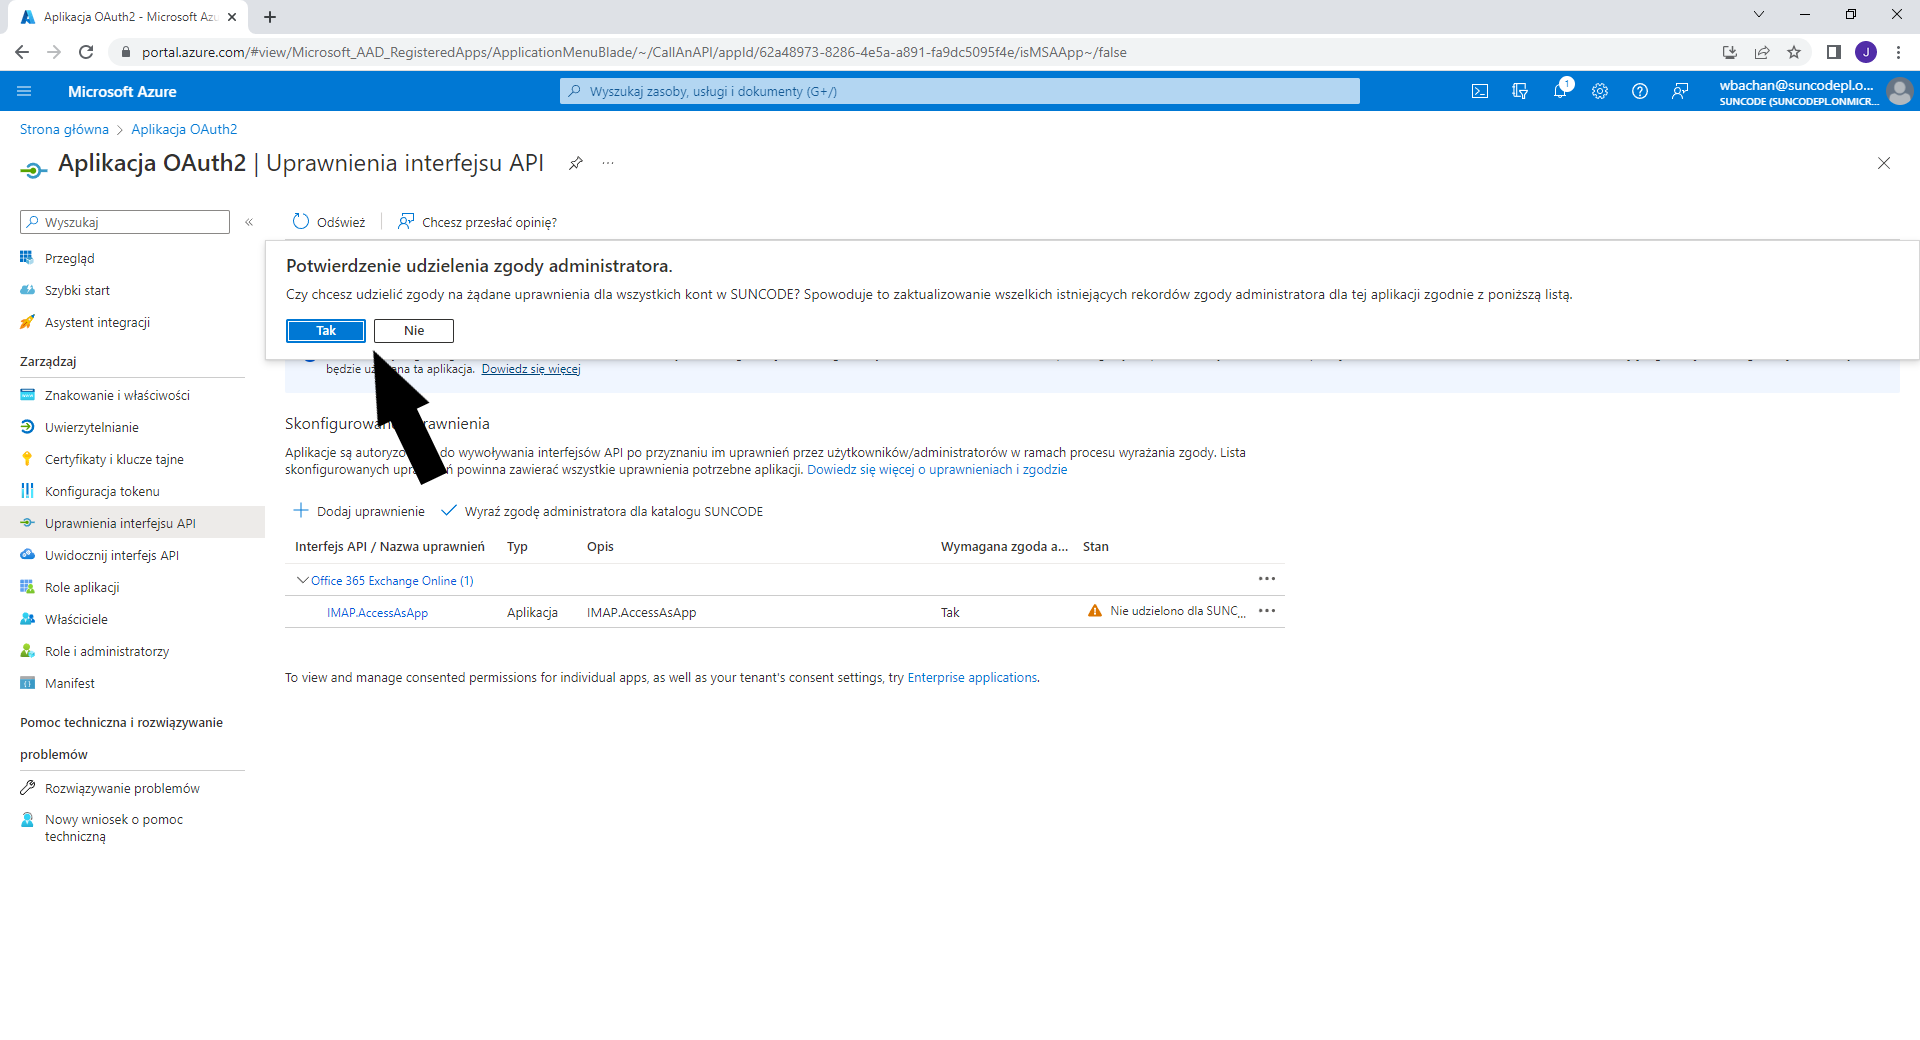Click the Stan column header
The height and width of the screenshot is (1040, 1920).
click(x=1095, y=547)
